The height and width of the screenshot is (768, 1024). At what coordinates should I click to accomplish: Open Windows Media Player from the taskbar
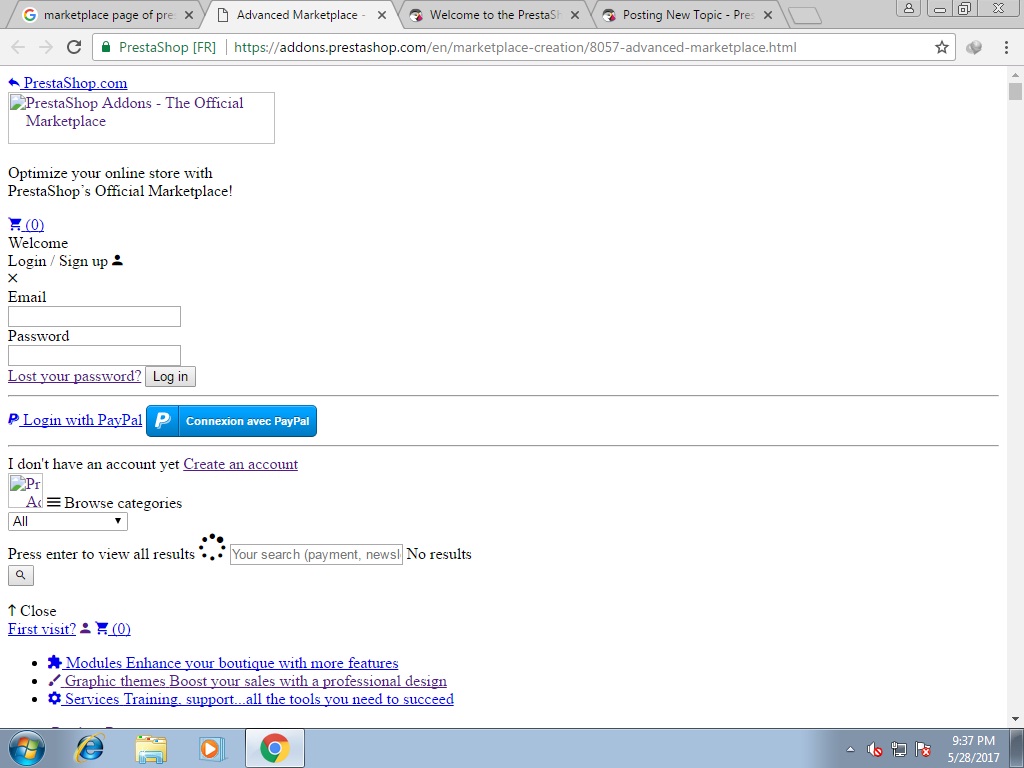[212, 748]
